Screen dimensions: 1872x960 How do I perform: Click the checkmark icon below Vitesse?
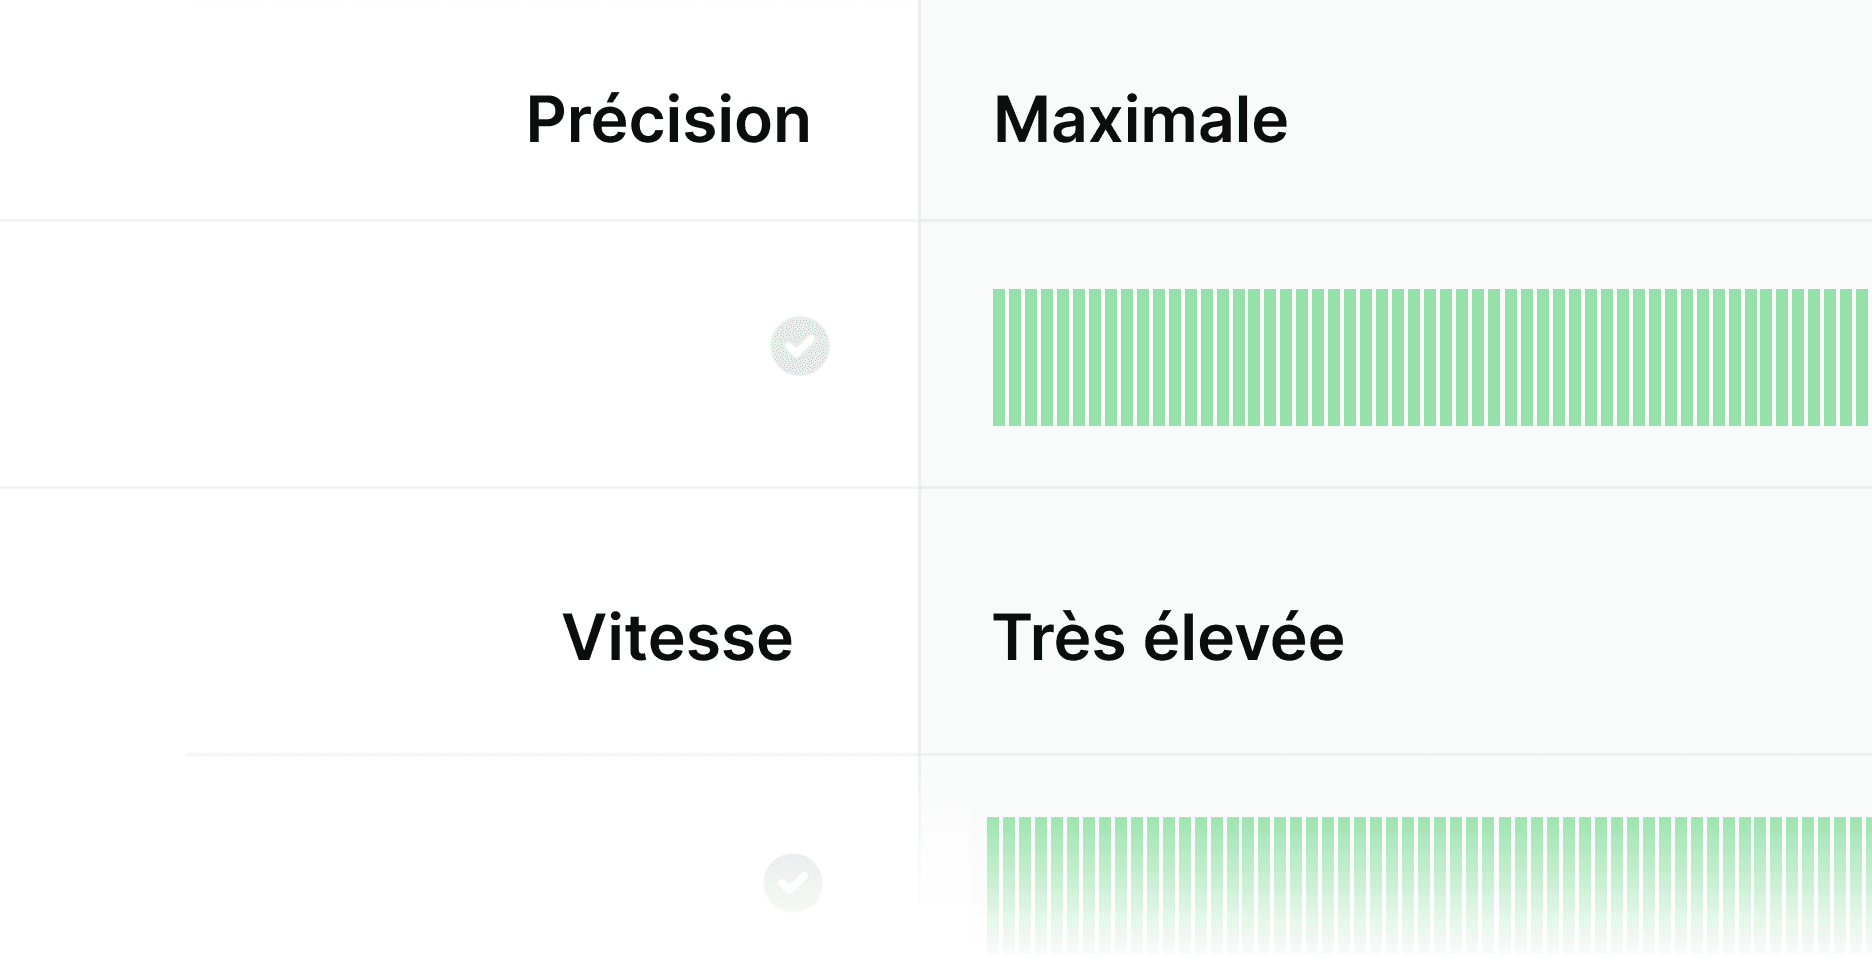[793, 882]
